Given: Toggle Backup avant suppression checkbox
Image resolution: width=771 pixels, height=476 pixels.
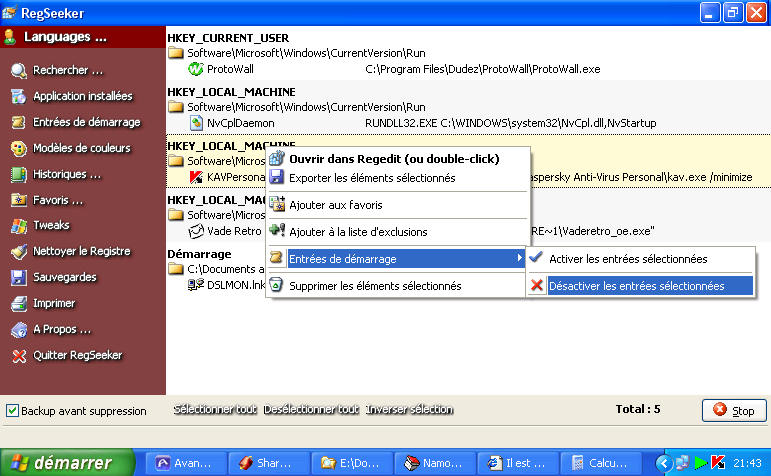Looking at the screenshot, I should pyautogui.click(x=12, y=411).
